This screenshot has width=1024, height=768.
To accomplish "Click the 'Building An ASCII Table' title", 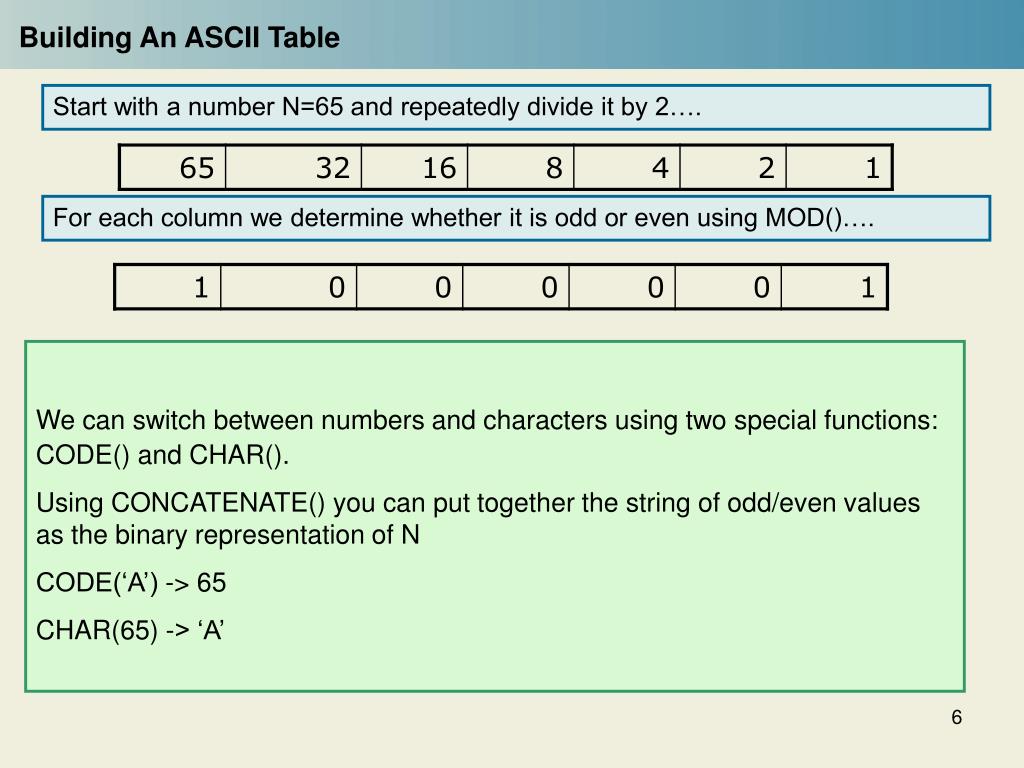I will 180,37.
